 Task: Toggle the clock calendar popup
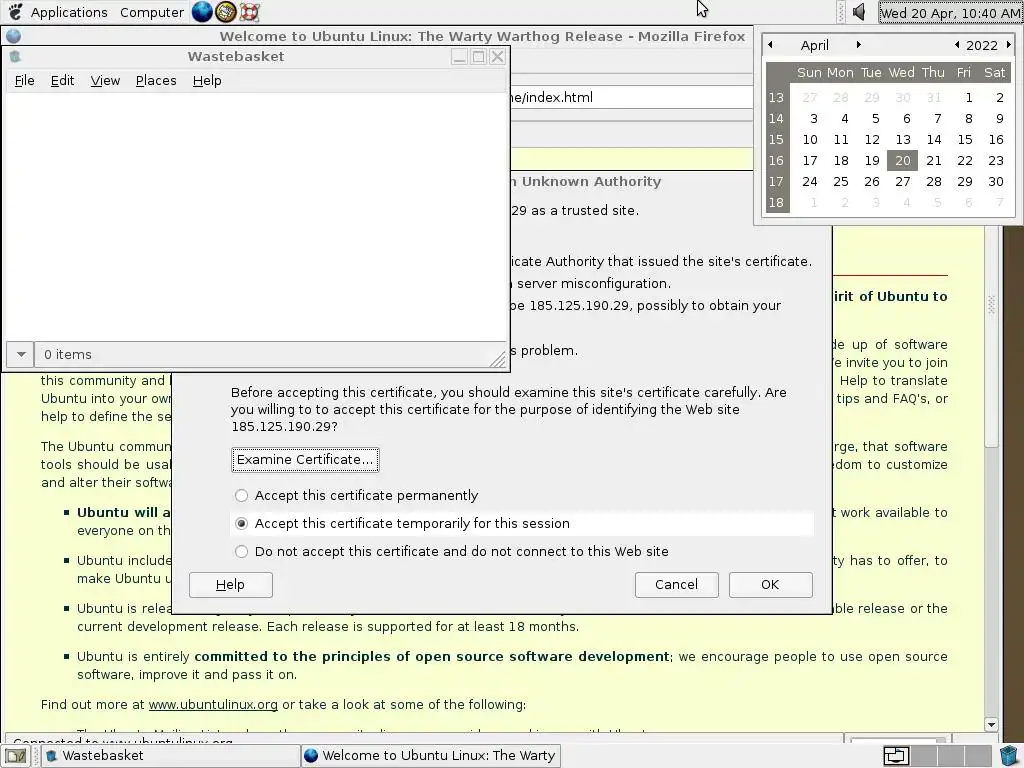(950, 12)
